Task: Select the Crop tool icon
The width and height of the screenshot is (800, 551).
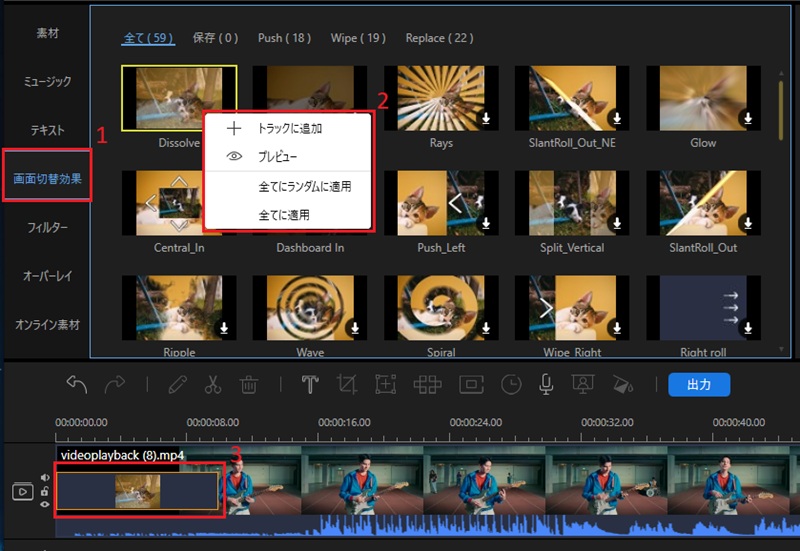Action: [x=347, y=385]
